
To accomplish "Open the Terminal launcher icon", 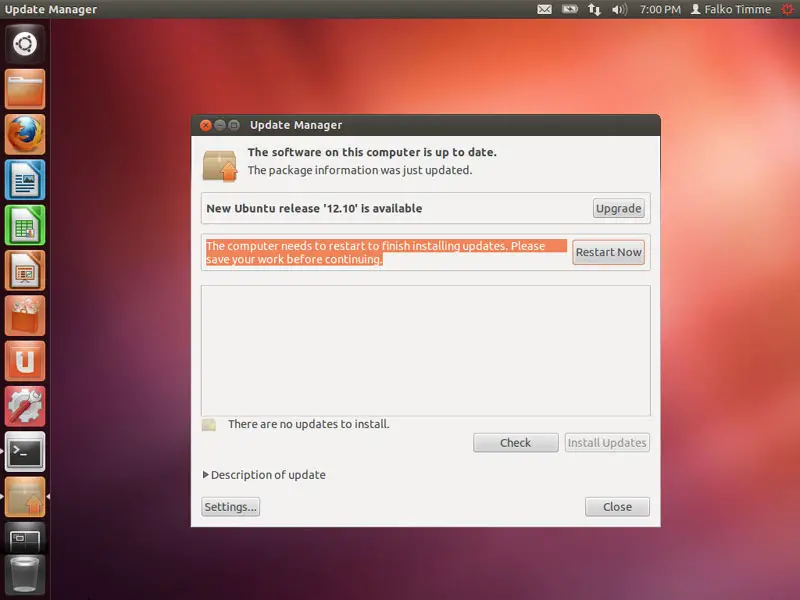I will pos(25,452).
